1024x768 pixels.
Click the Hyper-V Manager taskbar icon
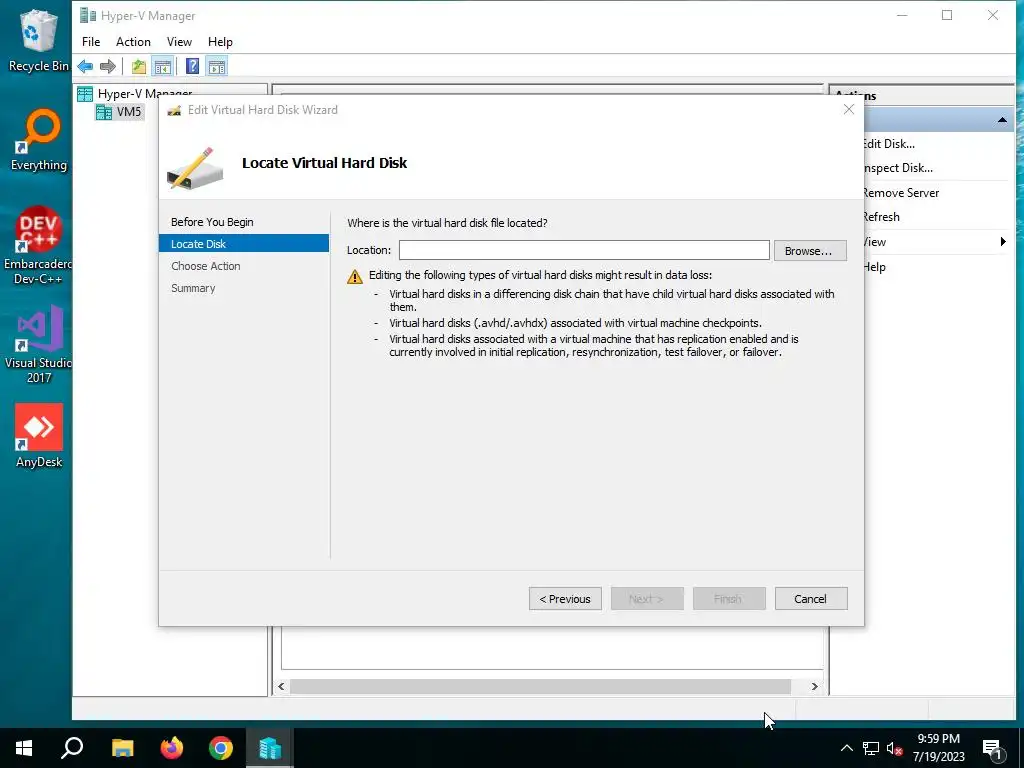pyautogui.click(x=270, y=748)
